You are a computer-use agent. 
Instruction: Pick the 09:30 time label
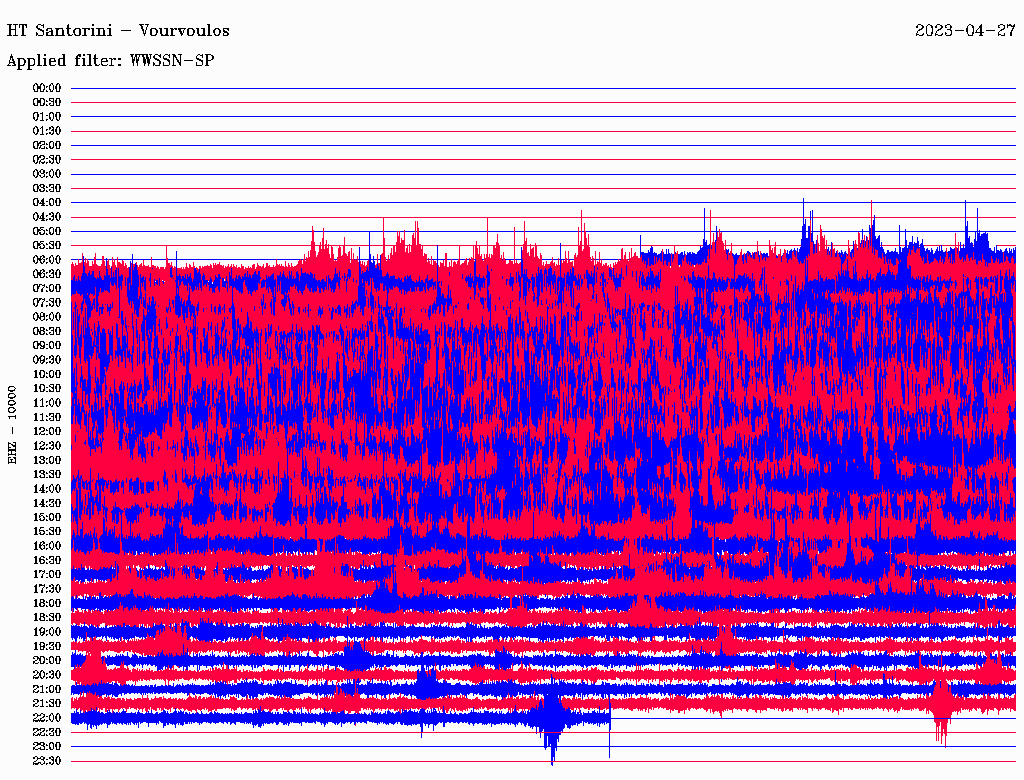click(x=47, y=360)
